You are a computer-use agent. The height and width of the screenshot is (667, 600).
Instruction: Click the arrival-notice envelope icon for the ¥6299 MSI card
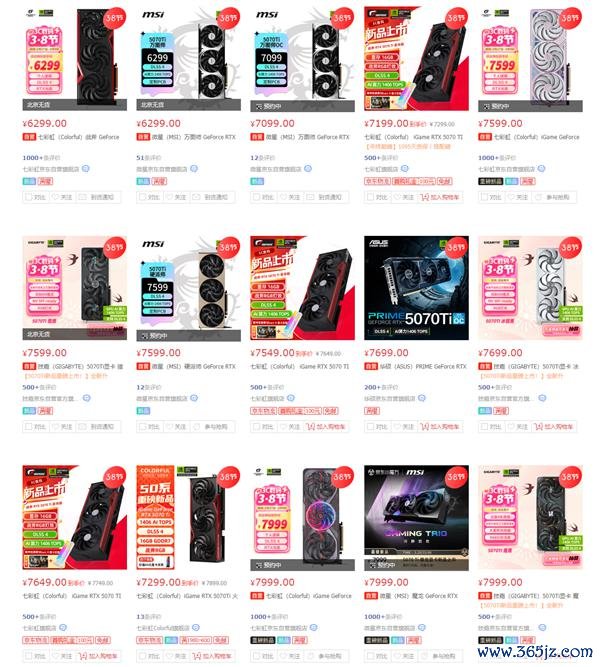[x=196, y=197]
